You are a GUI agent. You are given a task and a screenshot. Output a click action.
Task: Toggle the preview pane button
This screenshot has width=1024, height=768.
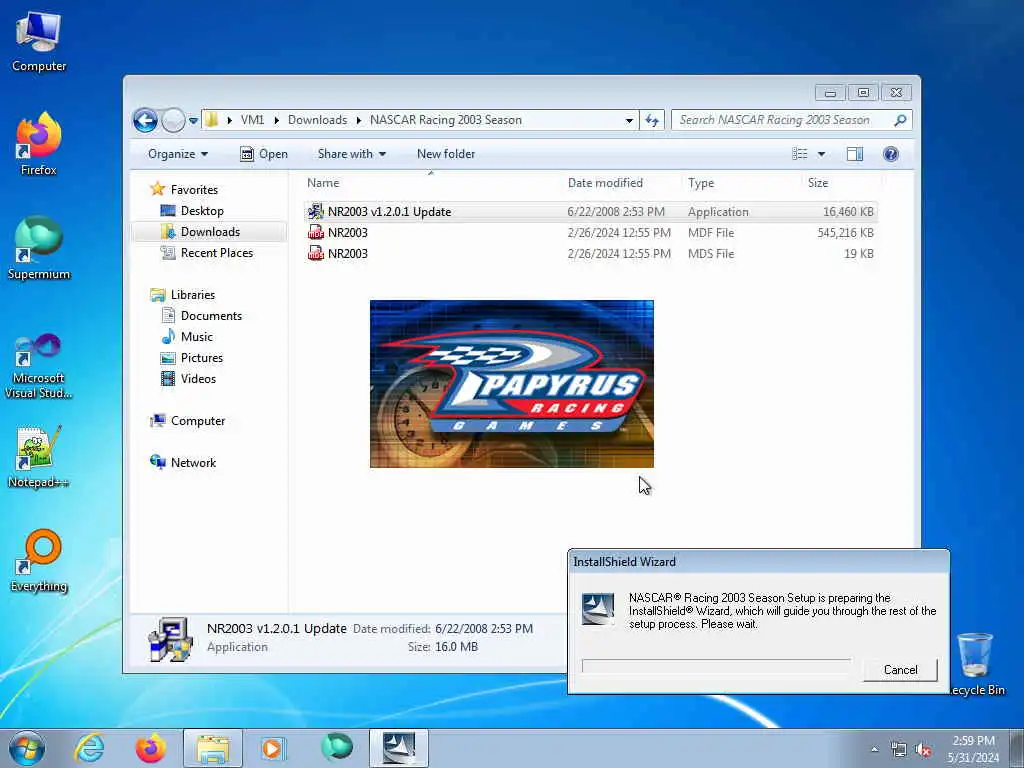[855, 154]
